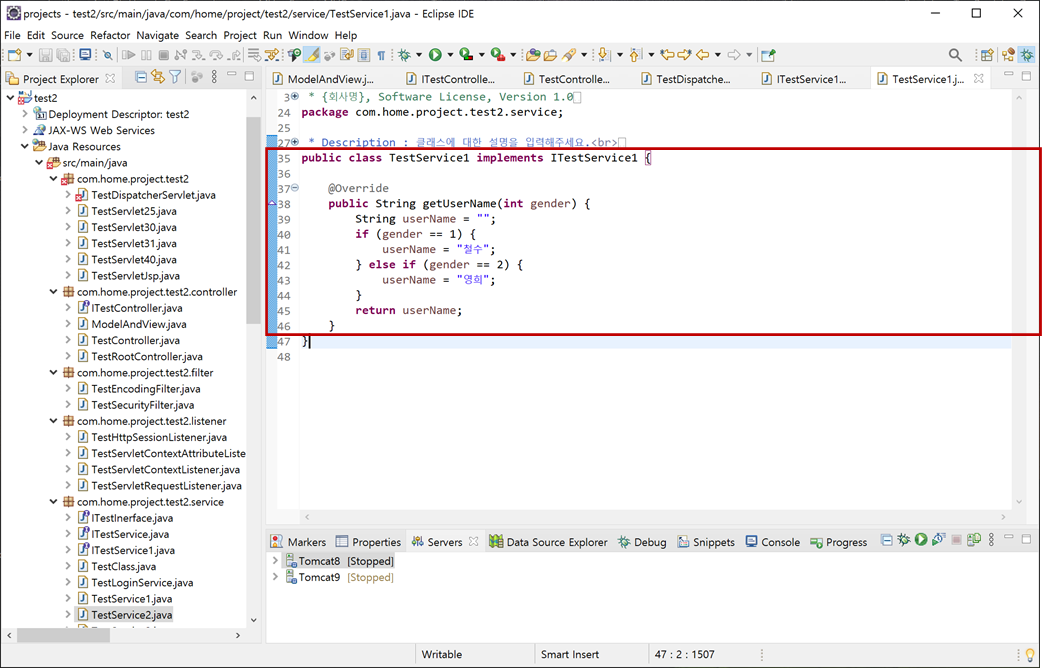Select TestService1.java in Project Explorer
This screenshot has width=1042, height=668.
tap(132, 599)
